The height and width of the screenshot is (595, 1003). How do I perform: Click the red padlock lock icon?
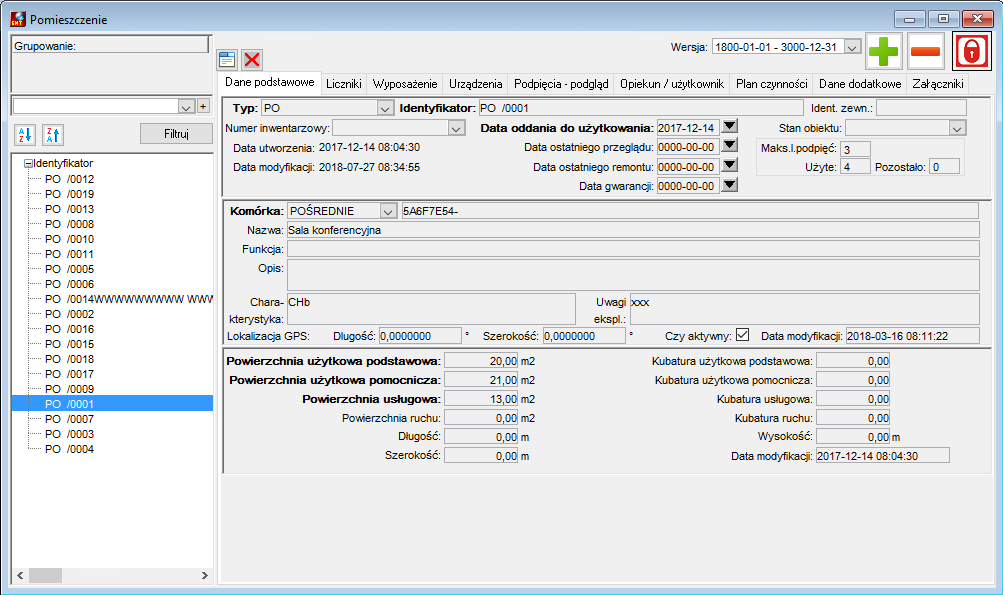(971, 51)
